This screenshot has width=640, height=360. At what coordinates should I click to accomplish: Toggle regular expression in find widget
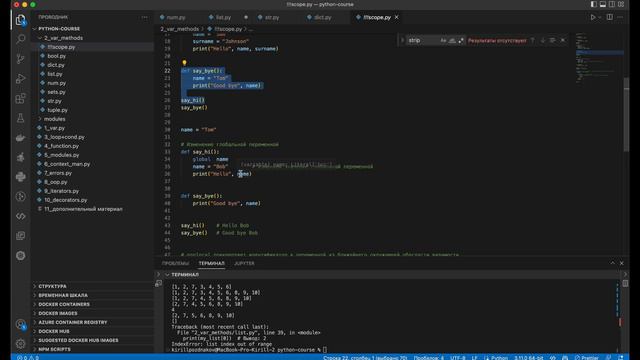click(461, 40)
